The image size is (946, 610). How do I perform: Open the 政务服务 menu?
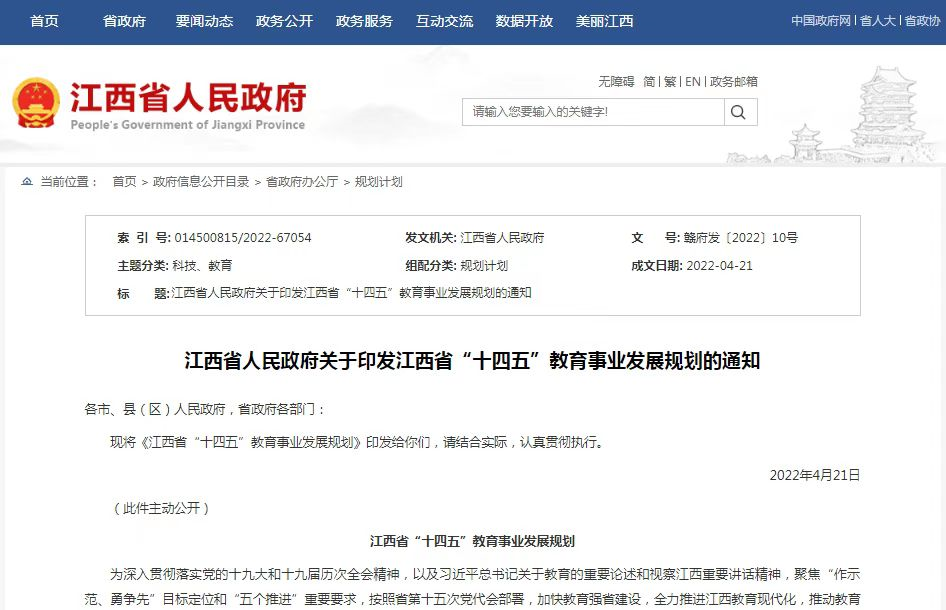[x=364, y=21]
